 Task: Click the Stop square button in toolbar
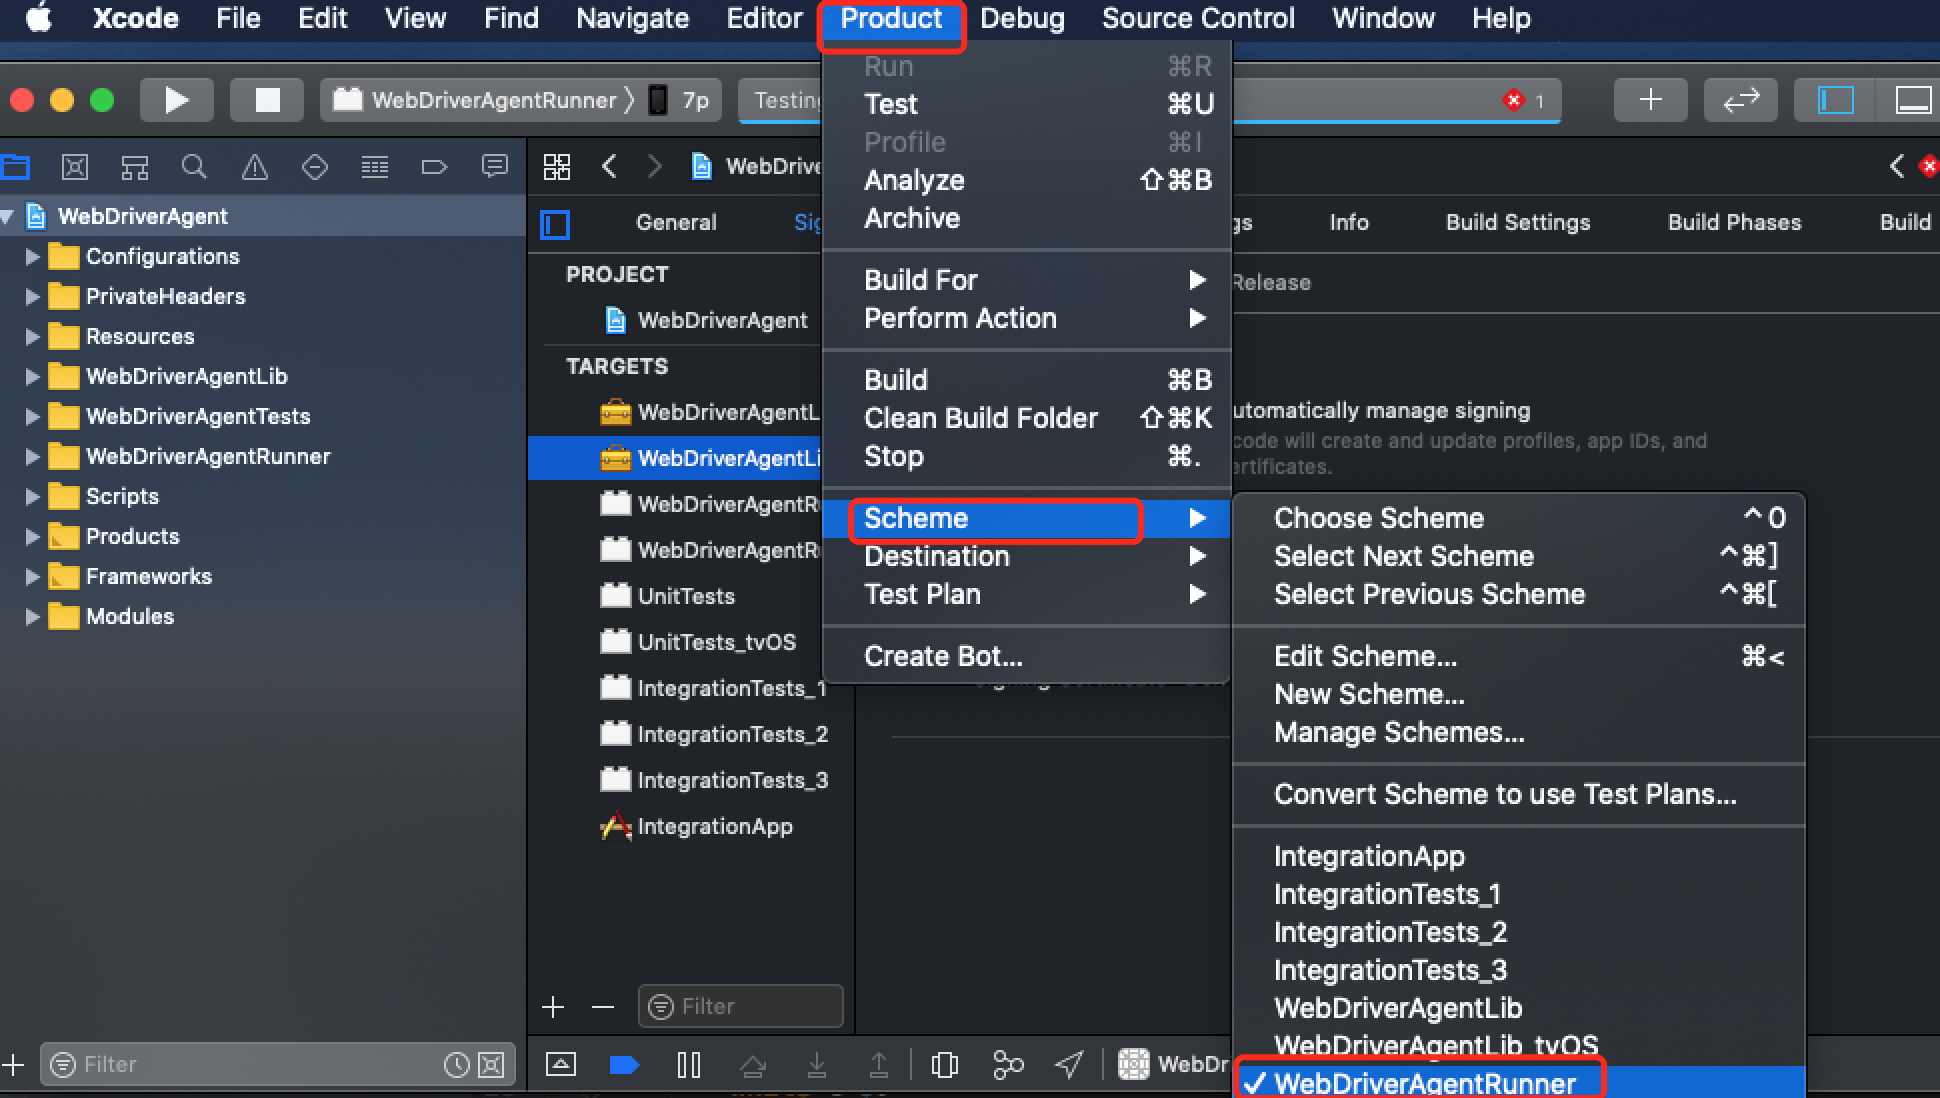click(x=267, y=100)
